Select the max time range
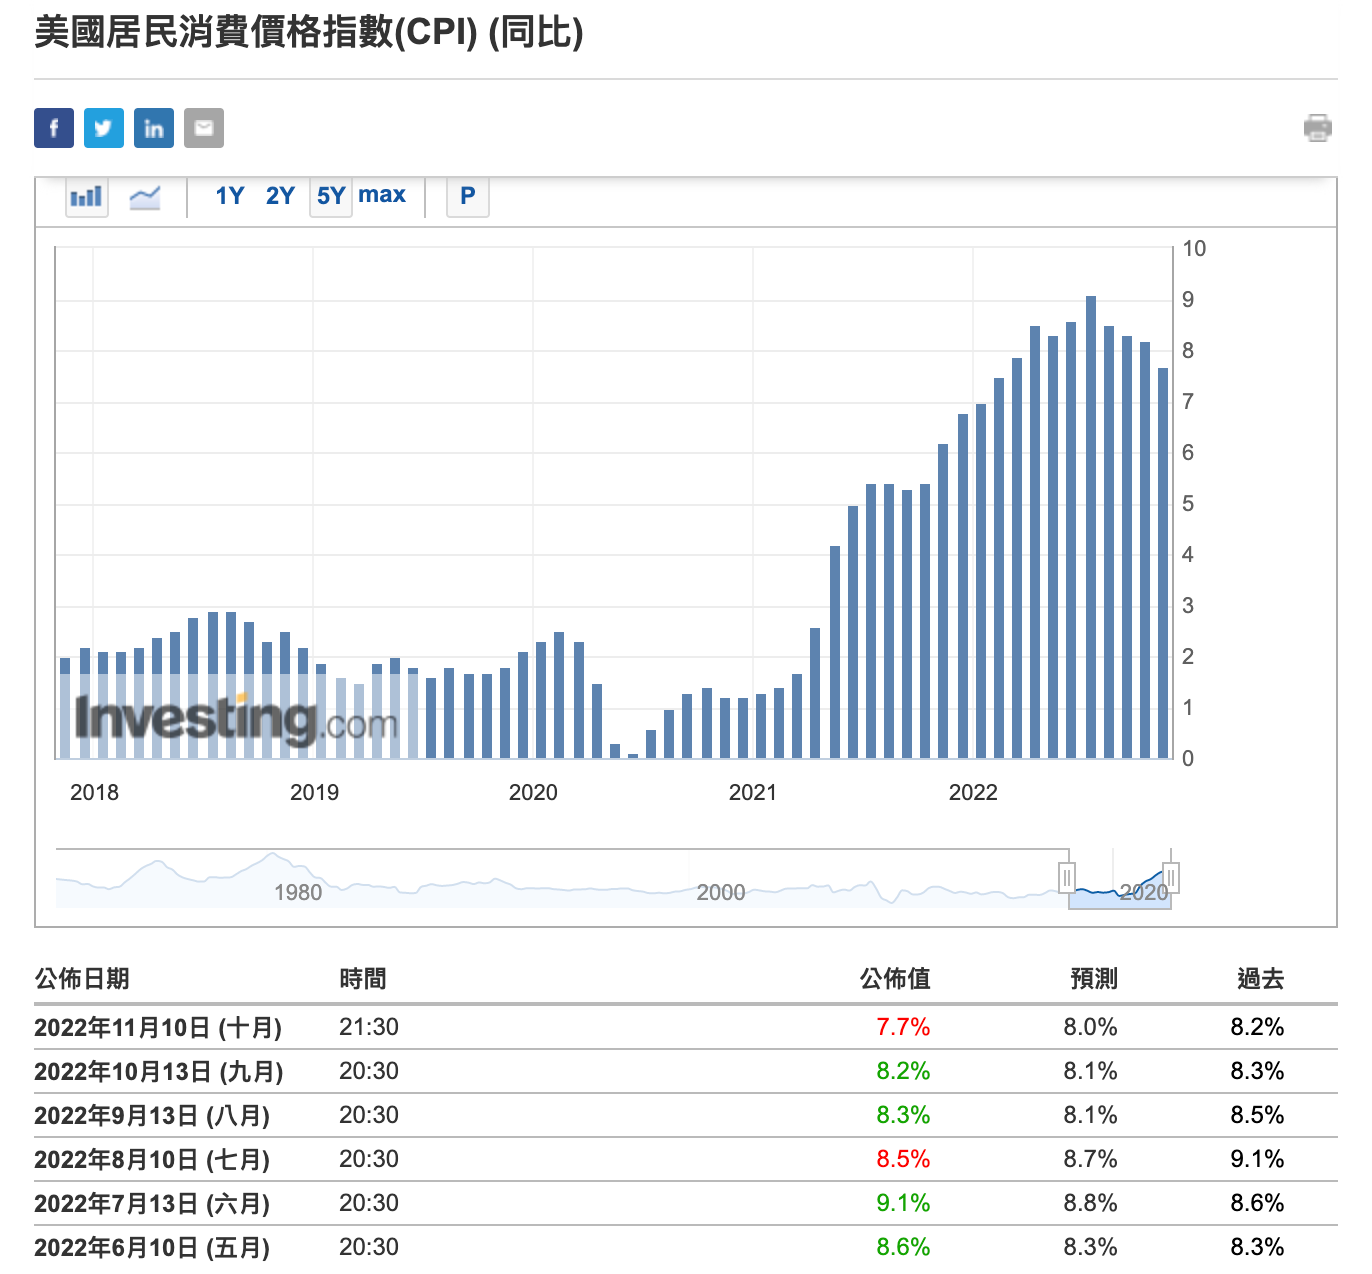This screenshot has height=1274, width=1372. pos(382,194)
